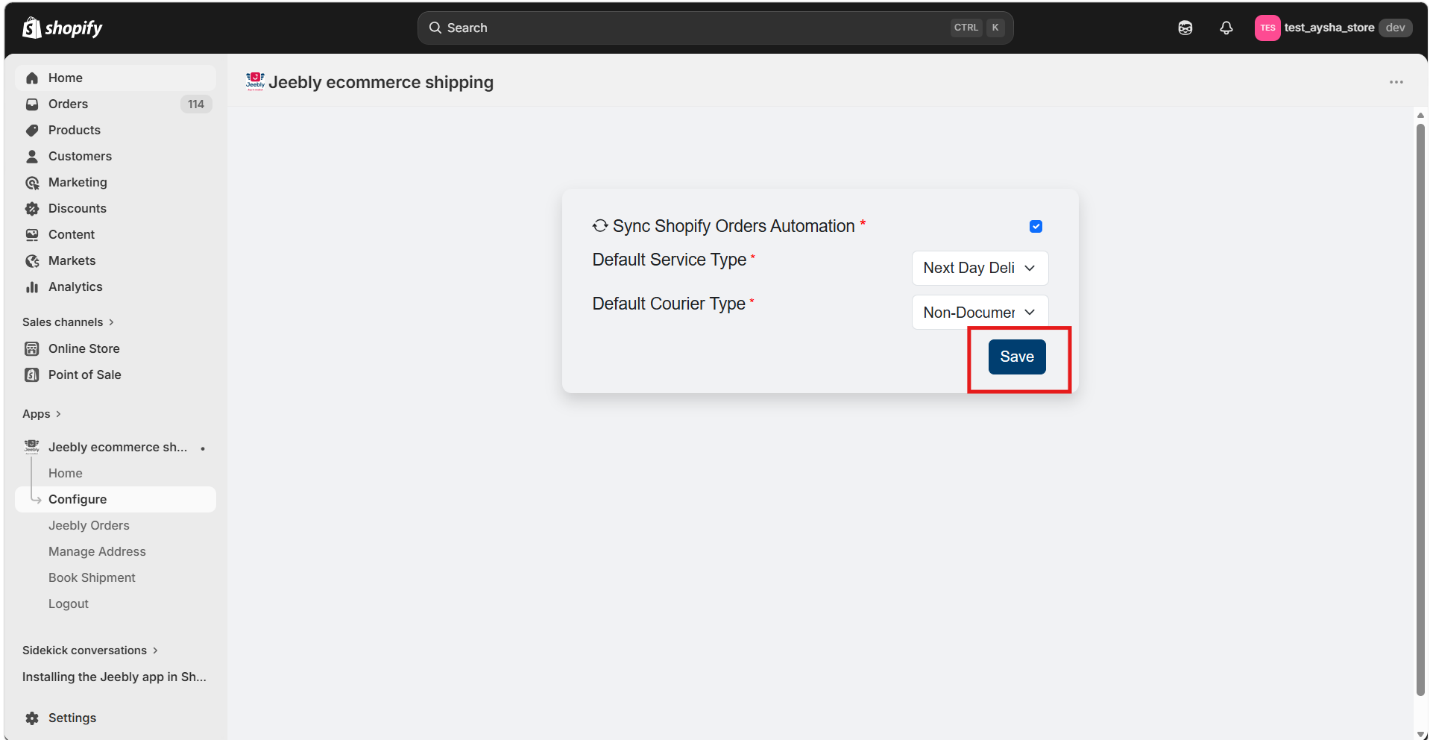The image size is (1430, 740).
Task: Click the 114 orders count badge
Action: tap(196, 104)
